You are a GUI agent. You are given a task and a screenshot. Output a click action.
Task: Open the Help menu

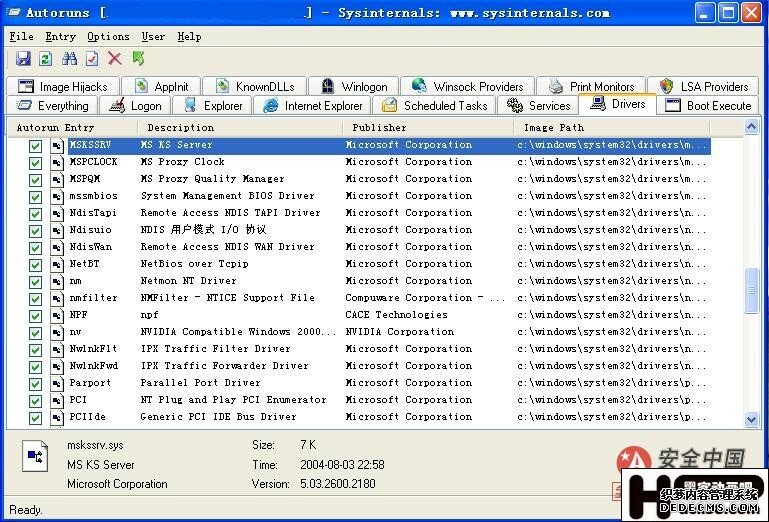189,36
